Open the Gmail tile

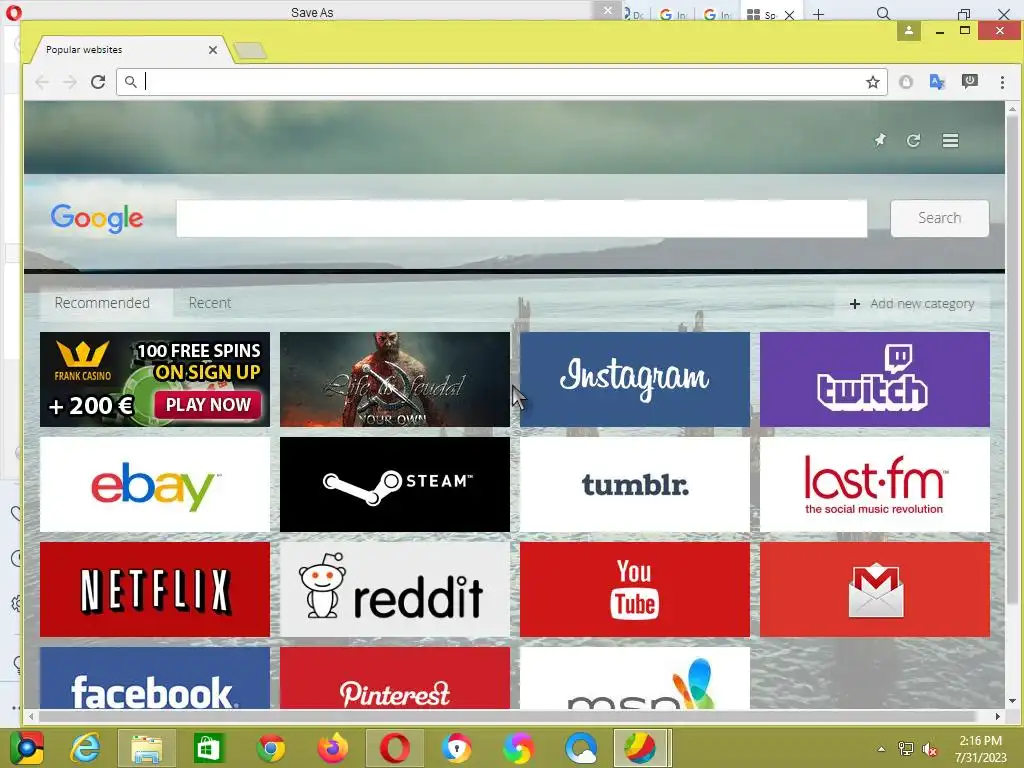(x=874, y=589)
